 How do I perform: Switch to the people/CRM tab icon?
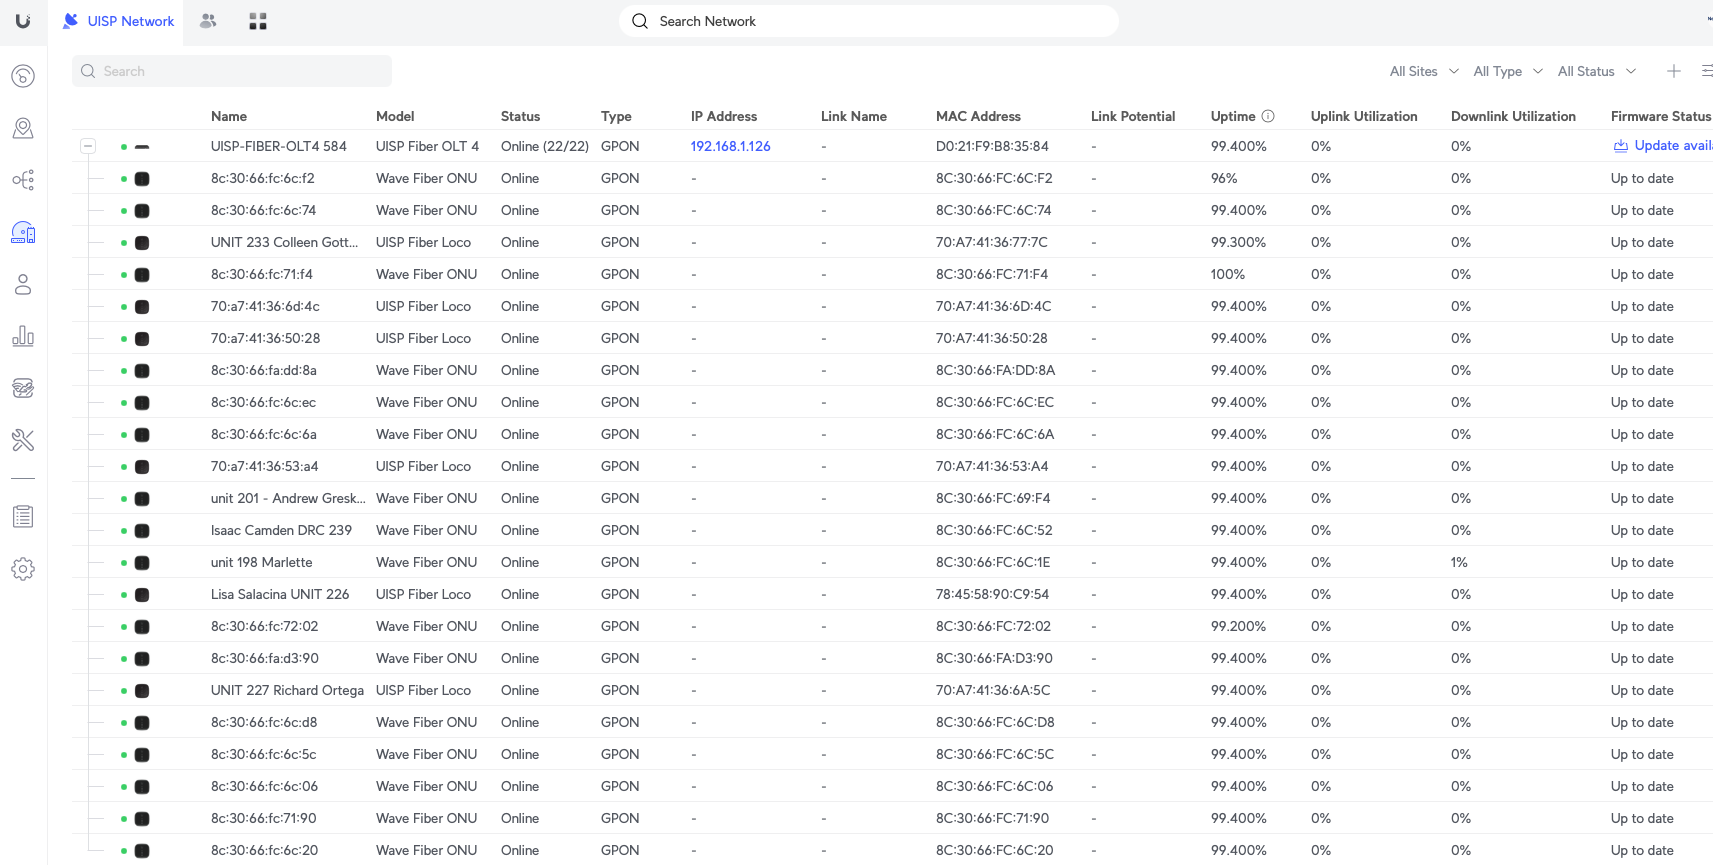[x=208, y=21]
